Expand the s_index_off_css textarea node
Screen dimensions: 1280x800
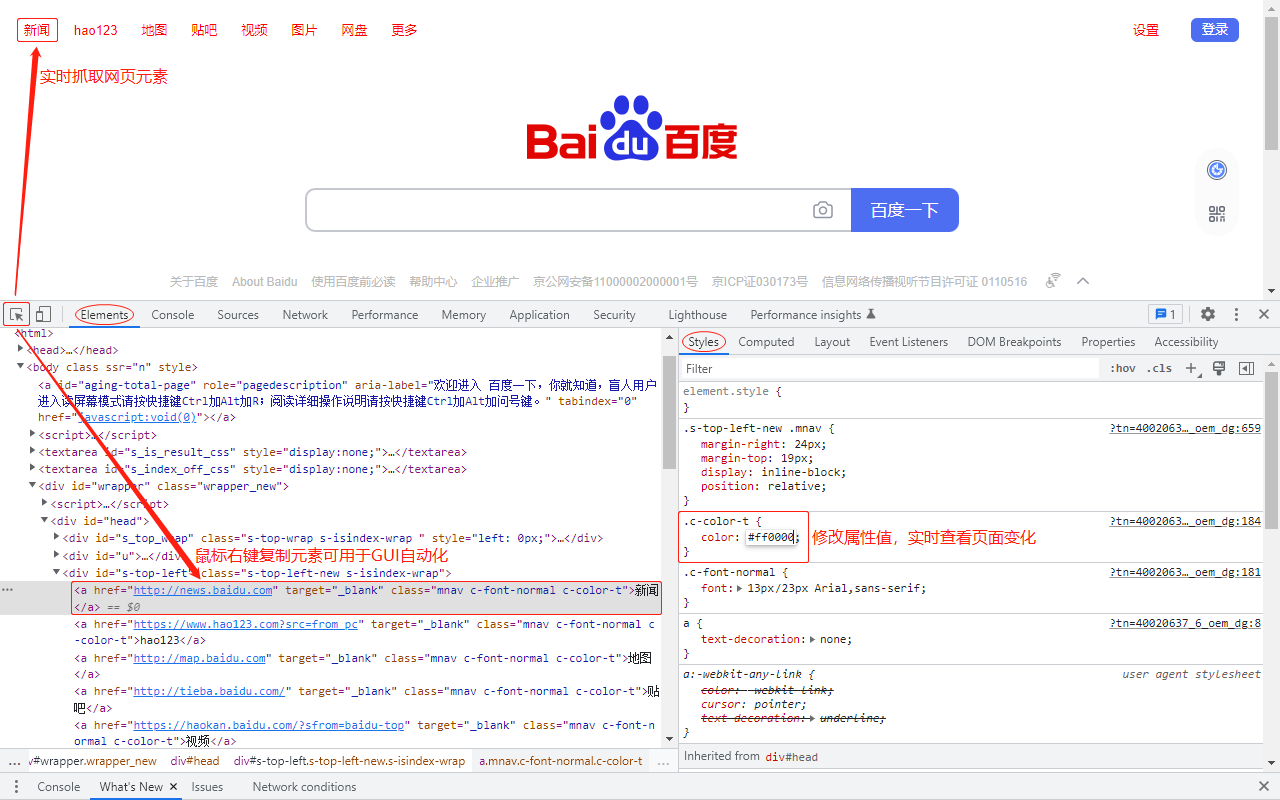click(33, 469)
